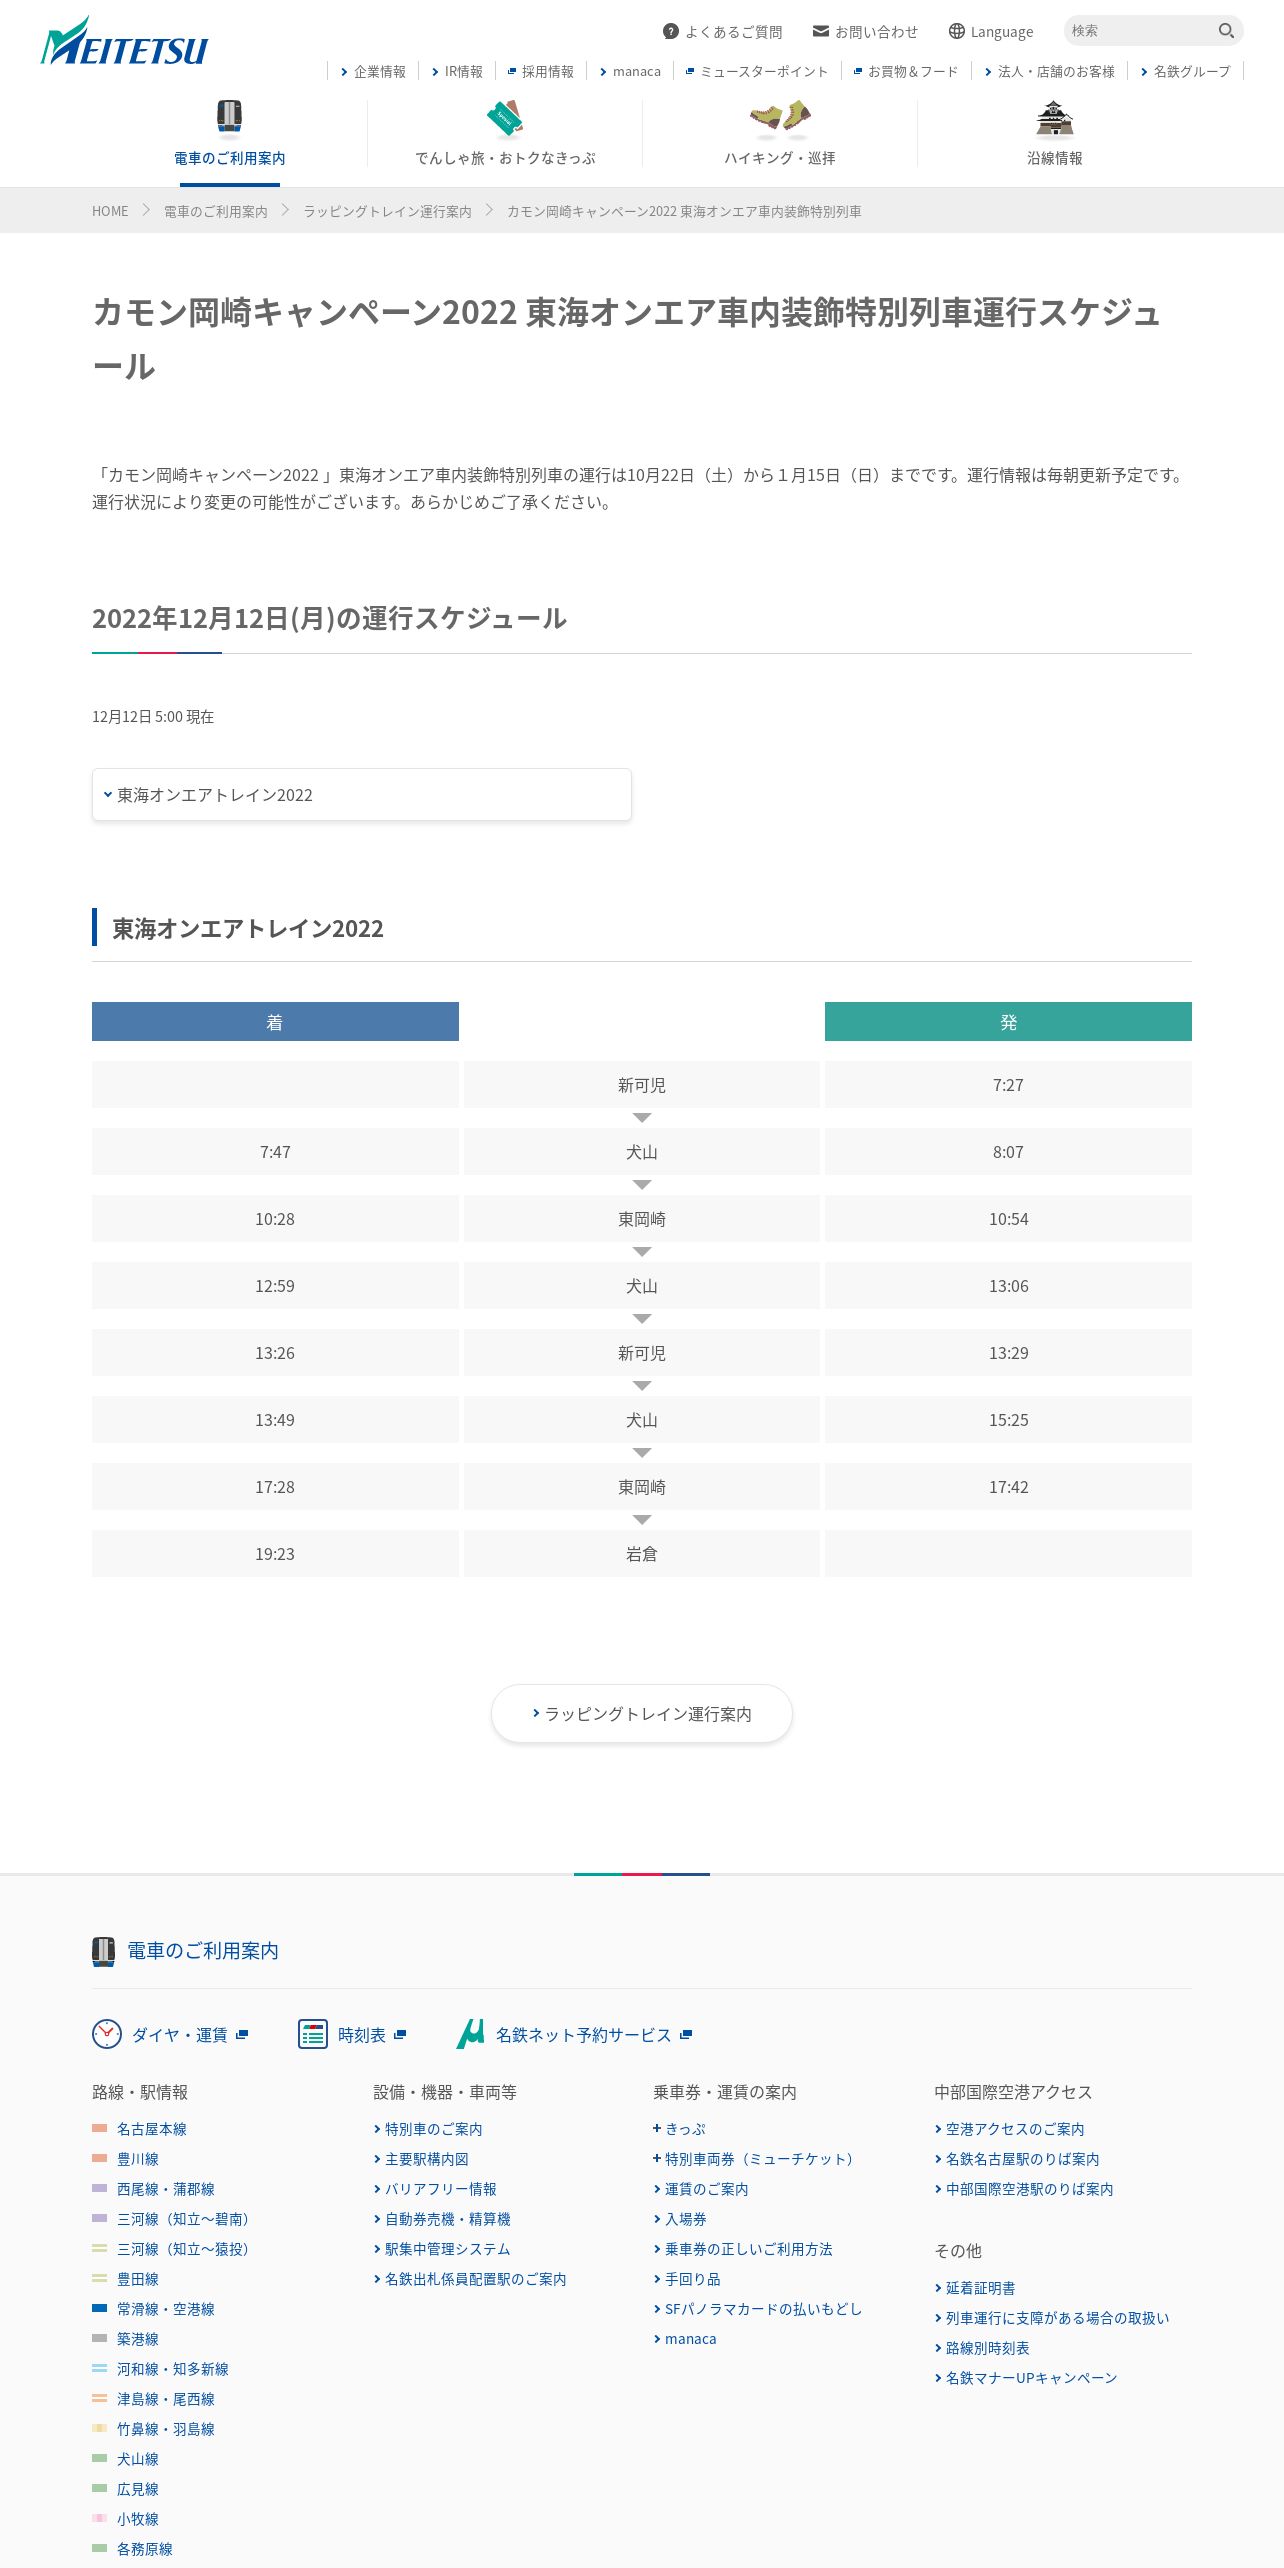Open the 企業情報 menu item
Image resolution: width=1284 pixels, height=2568 pixels.
[x=373, y=72]
